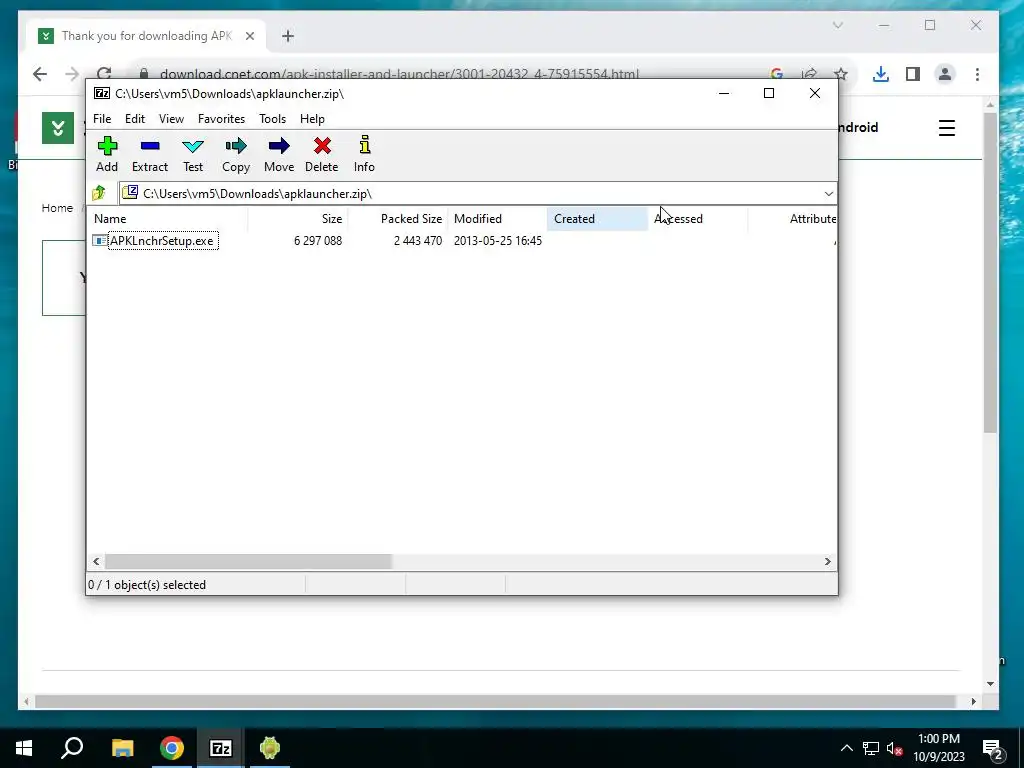The image size is (1024, 768).
Task: Sort by the Accessed column header
Action: click(x=697, y=219)
